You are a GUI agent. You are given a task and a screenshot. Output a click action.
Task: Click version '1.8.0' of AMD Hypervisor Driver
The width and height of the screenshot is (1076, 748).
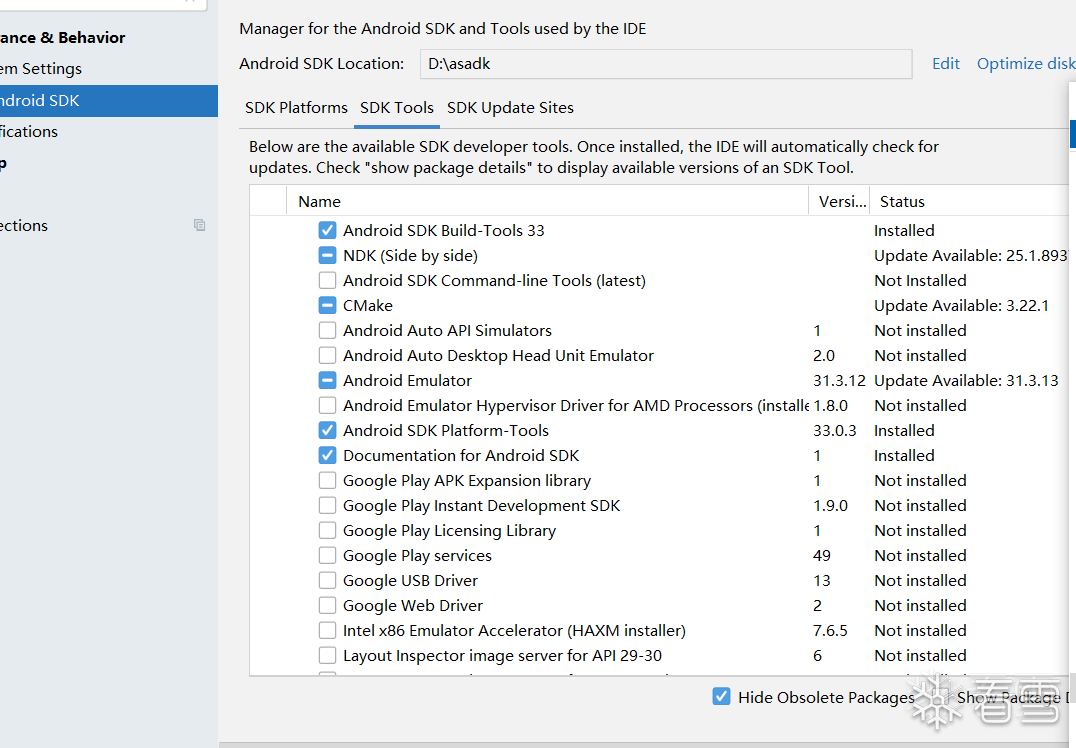pos(830,406)
